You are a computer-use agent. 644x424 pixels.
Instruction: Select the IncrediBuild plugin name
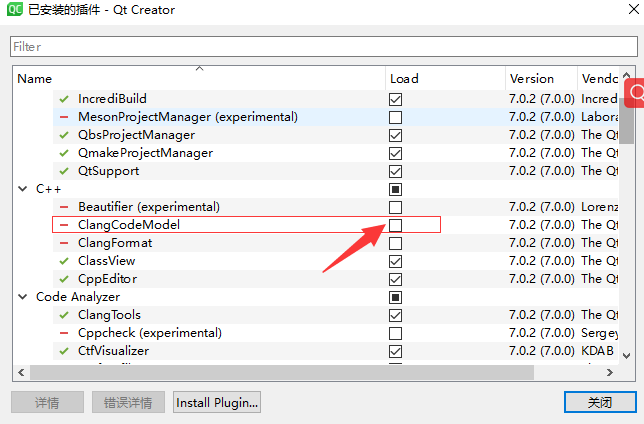pos(112,99)
